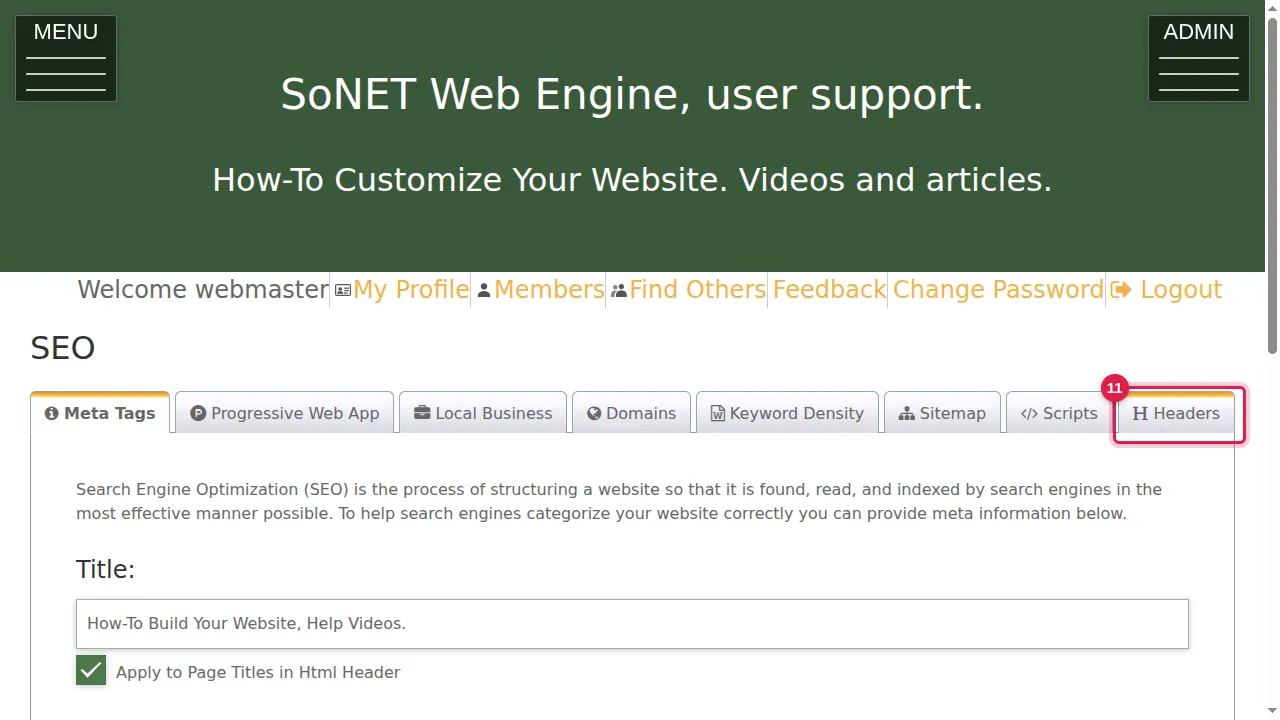Click the globe icon on Domains tab
The width and height of the screenshot is (1280, 720).
(x=594, y=413)
